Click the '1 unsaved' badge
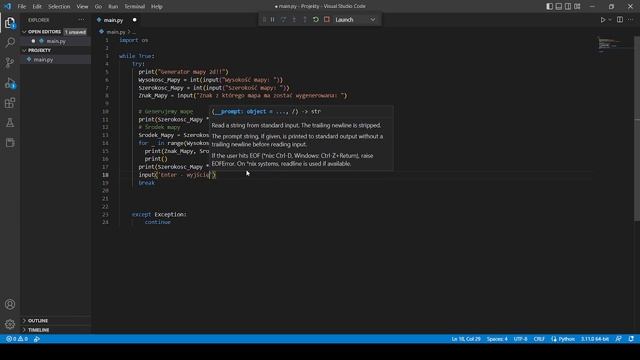Image resolution: width=640 pixels, height=360 pixels. coord(76,32)
